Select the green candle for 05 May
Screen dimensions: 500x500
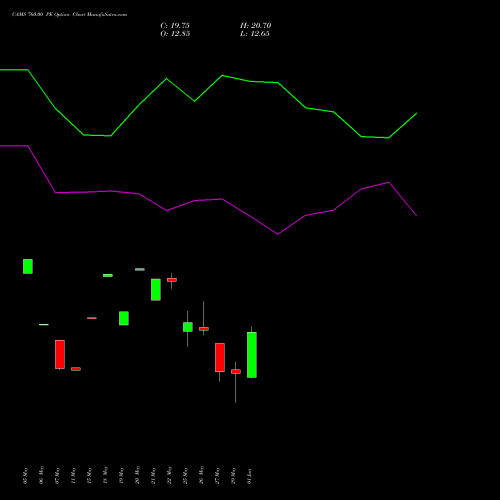28,266
